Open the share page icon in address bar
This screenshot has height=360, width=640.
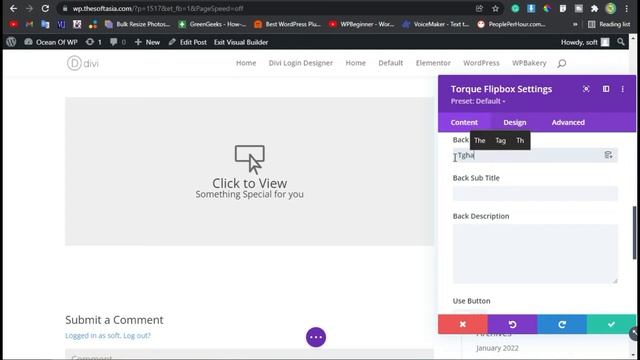[479, 9]
